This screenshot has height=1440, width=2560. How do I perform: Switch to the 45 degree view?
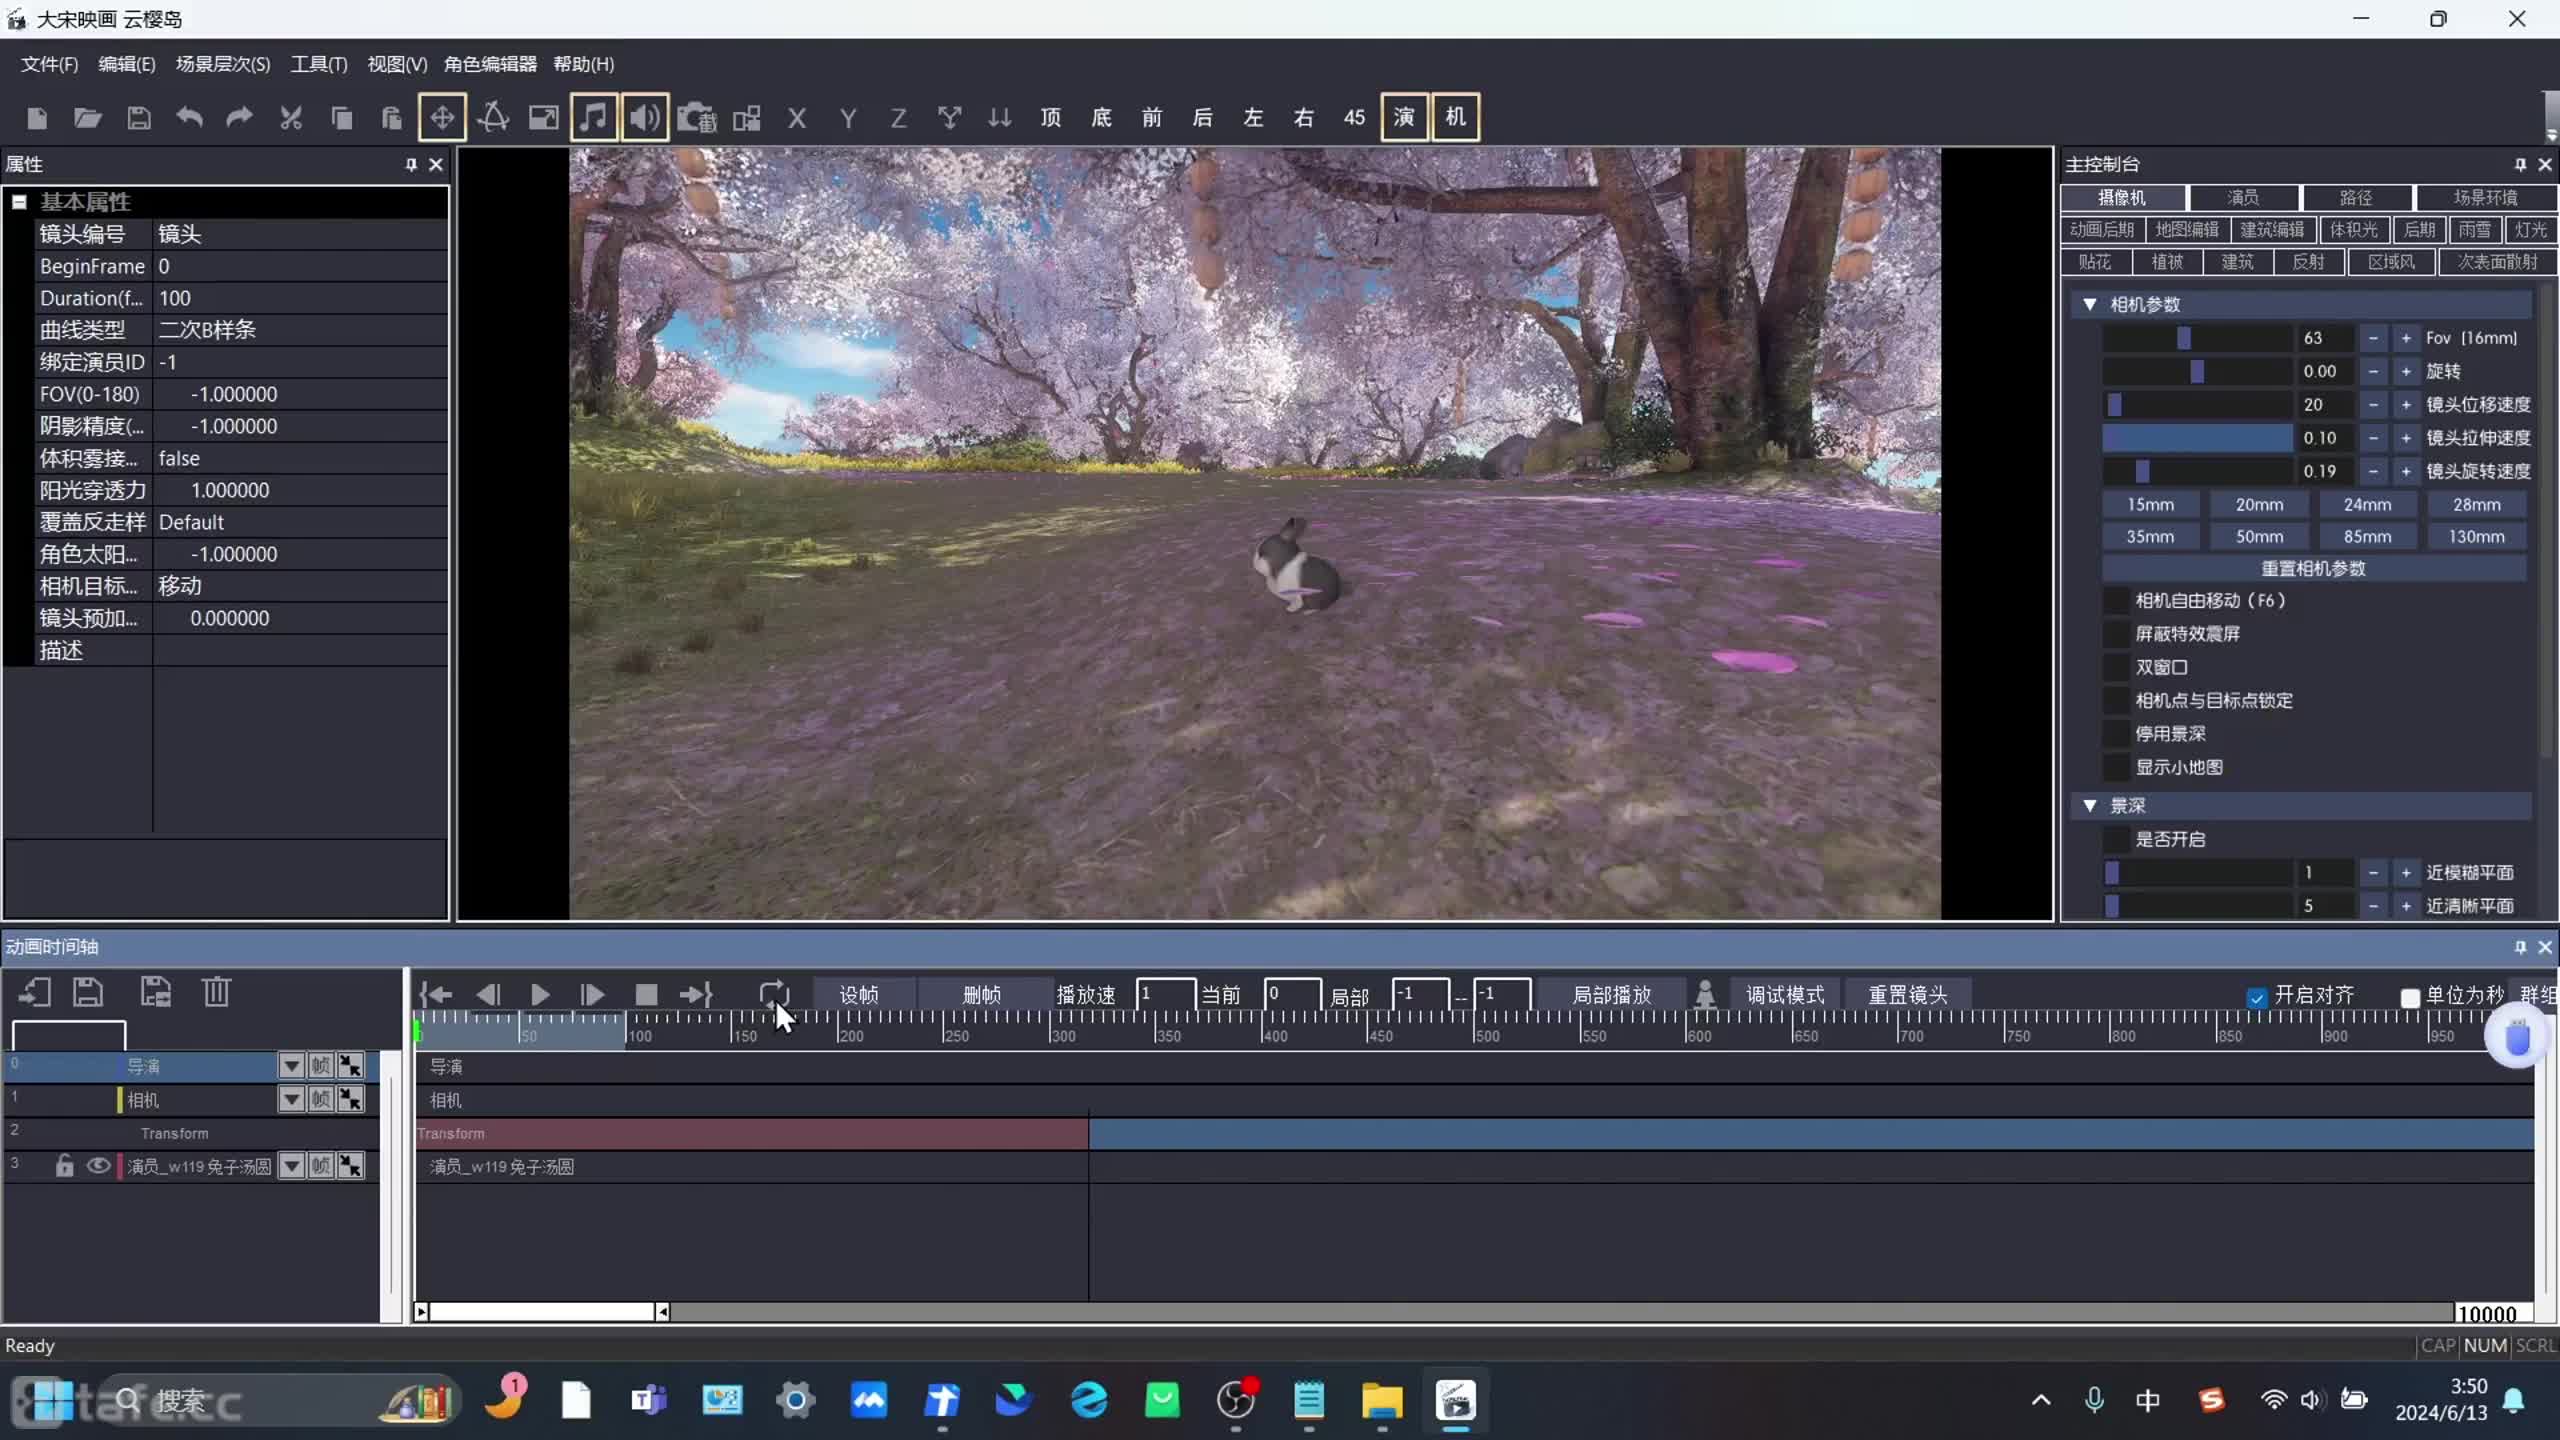pyautogui.click(x=1354, y=118)
